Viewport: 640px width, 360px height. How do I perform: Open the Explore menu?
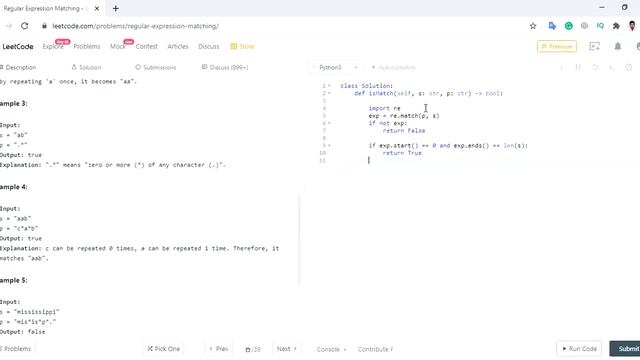(x=53, y=47)
